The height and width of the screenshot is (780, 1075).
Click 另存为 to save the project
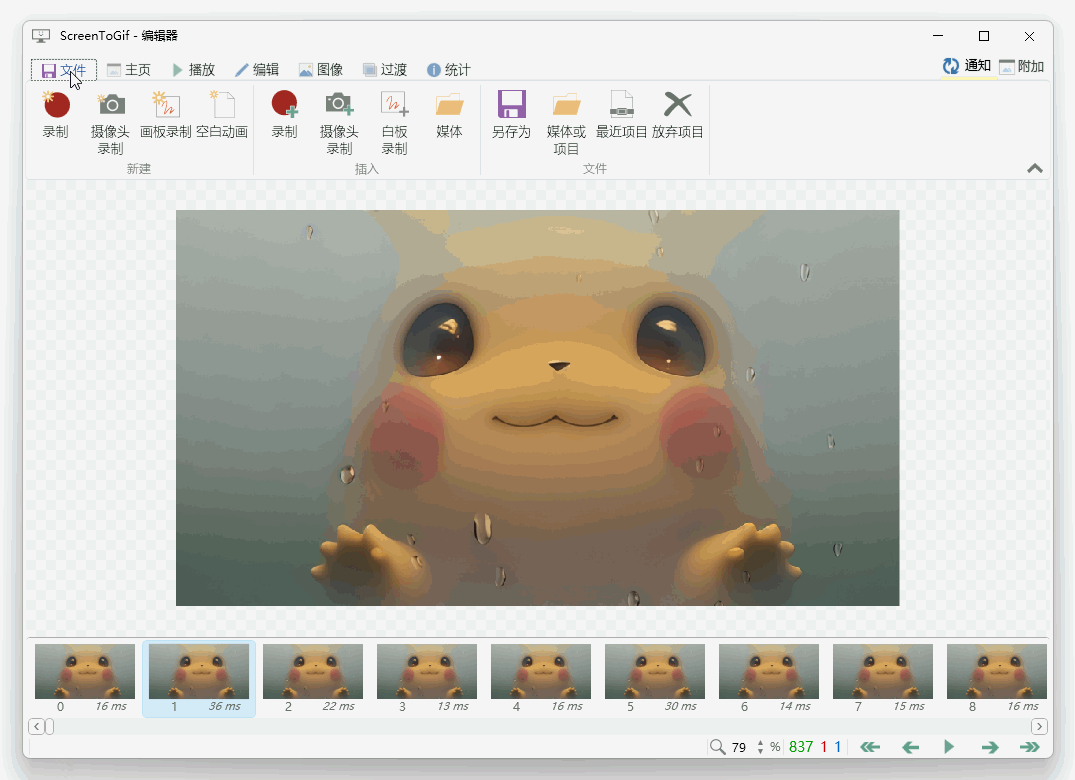[511, 115]
